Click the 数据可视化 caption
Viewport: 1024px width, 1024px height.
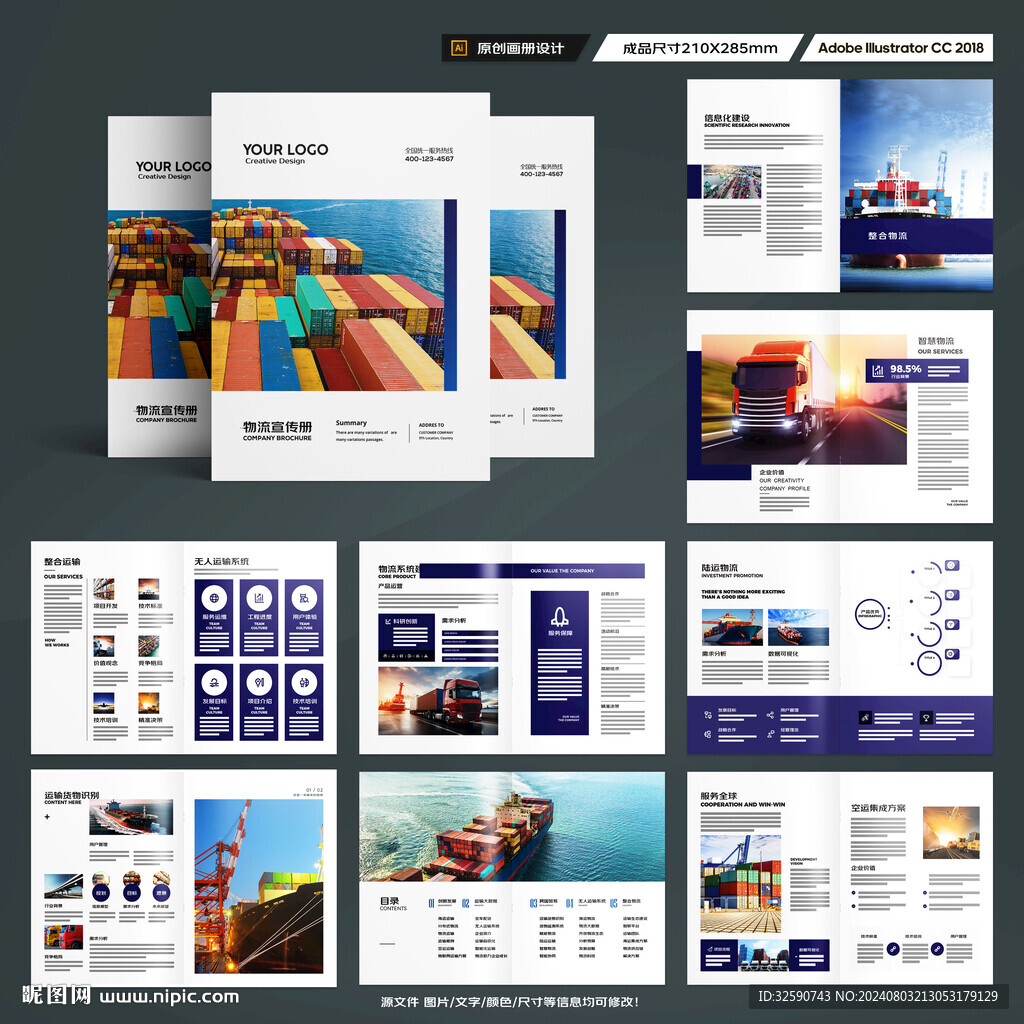(783, 653)
